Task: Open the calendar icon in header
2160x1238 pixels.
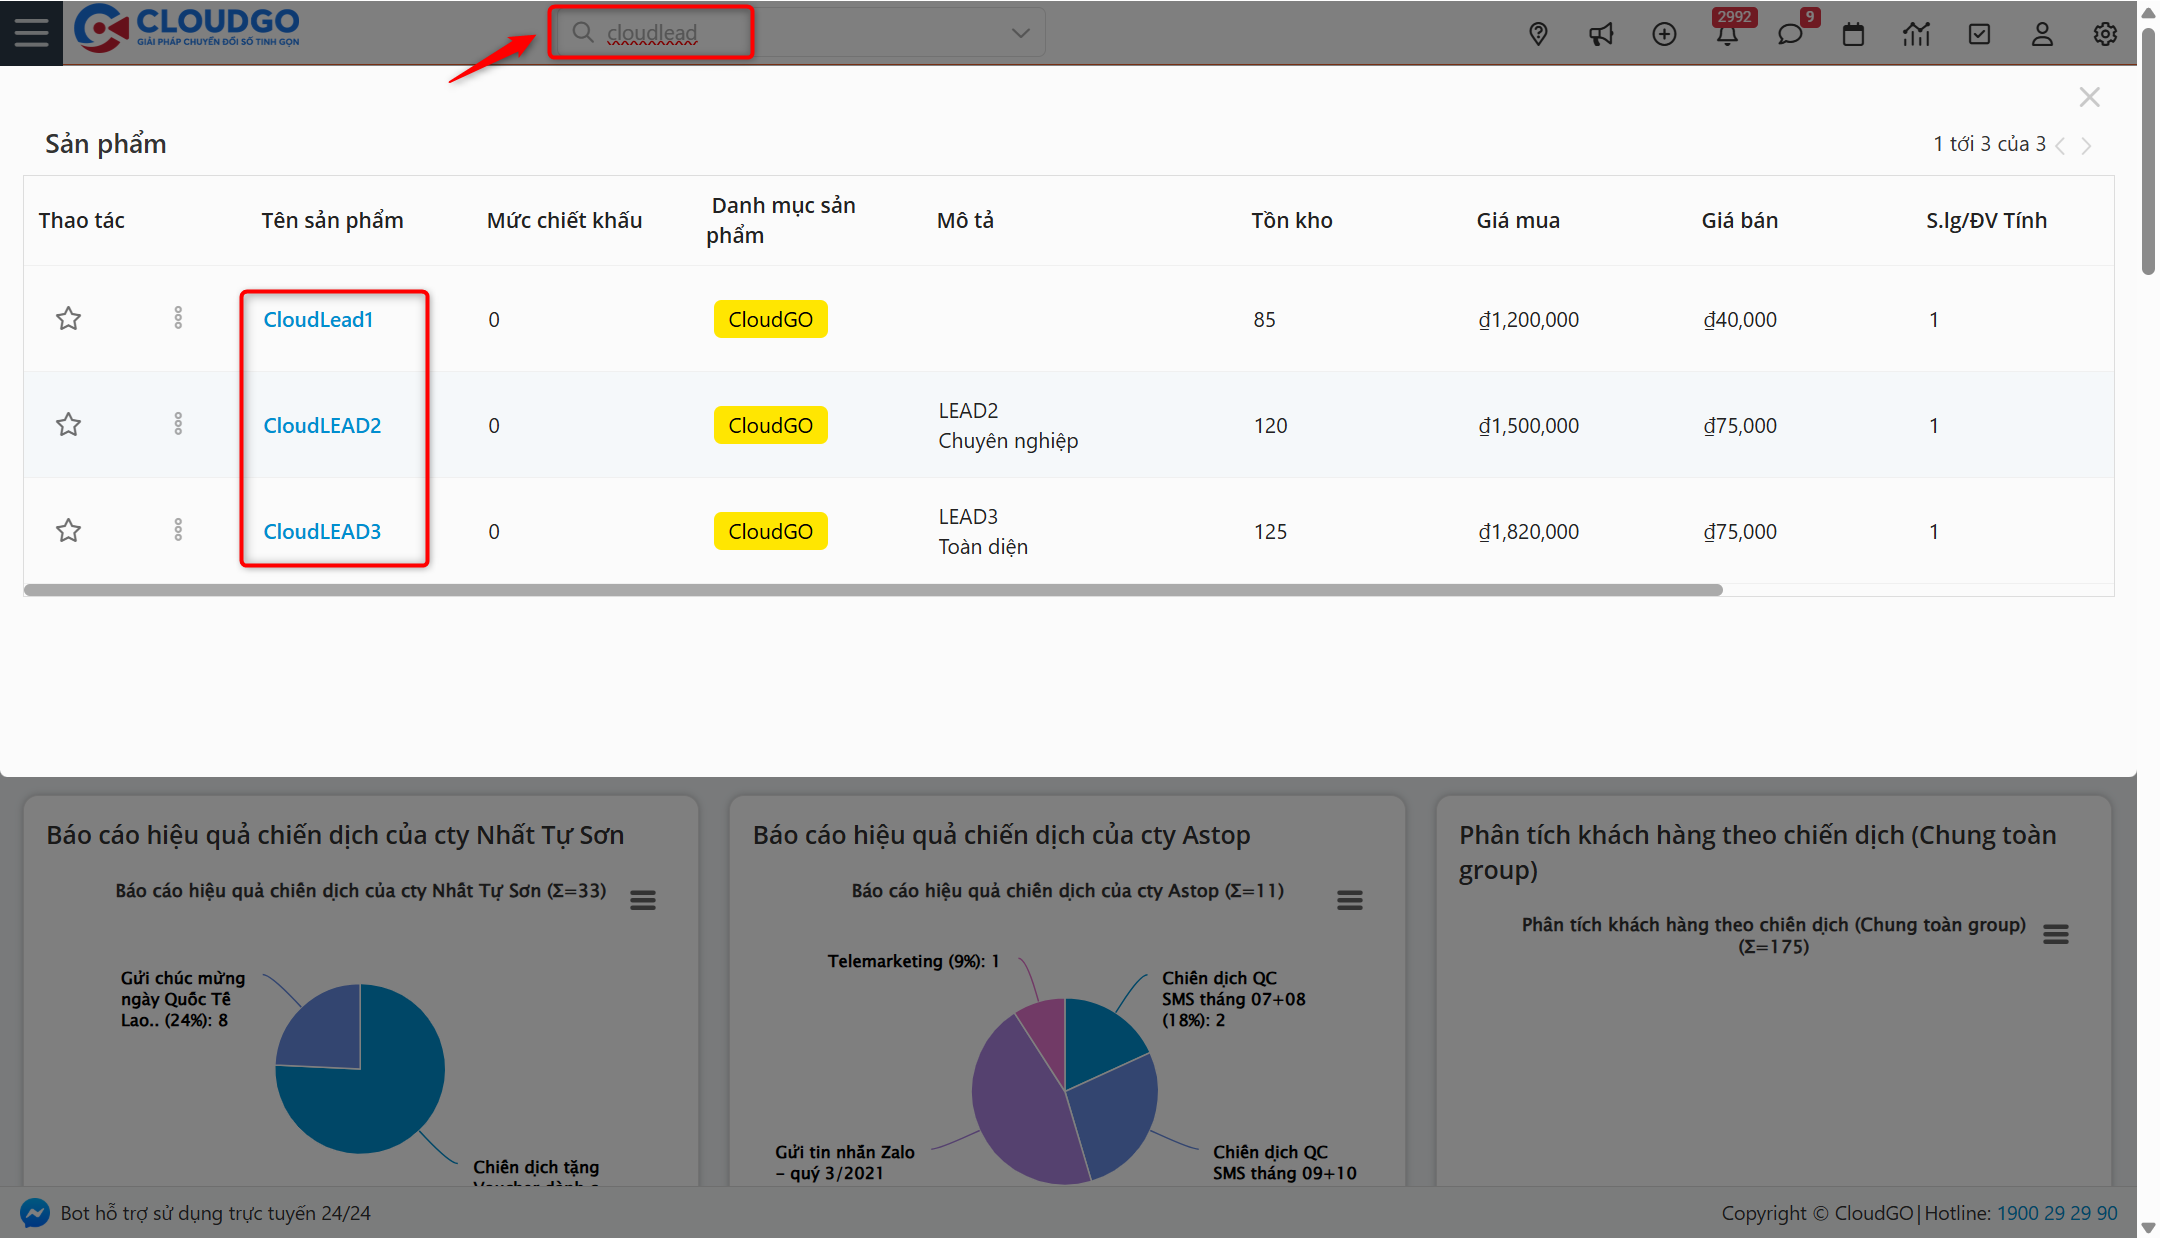Action: (x=1853, y=34)
